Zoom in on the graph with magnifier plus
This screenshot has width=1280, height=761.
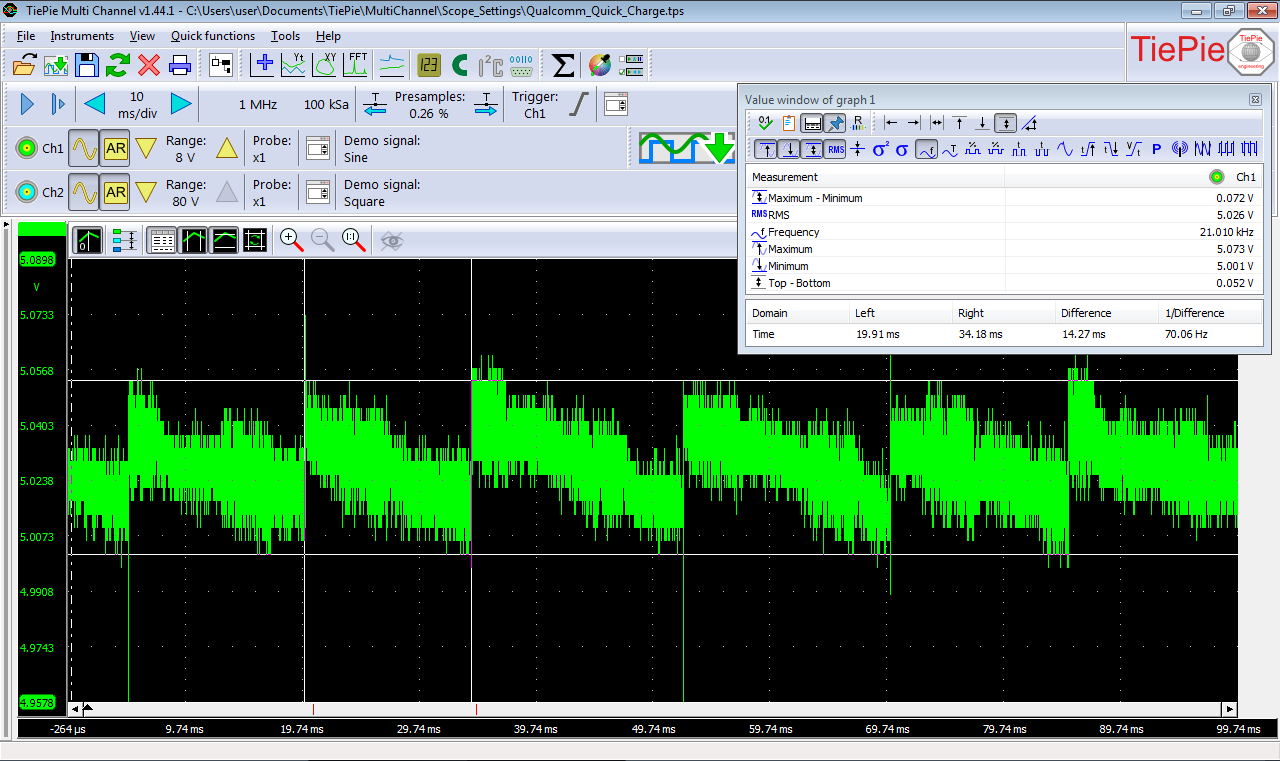[291, 239]
